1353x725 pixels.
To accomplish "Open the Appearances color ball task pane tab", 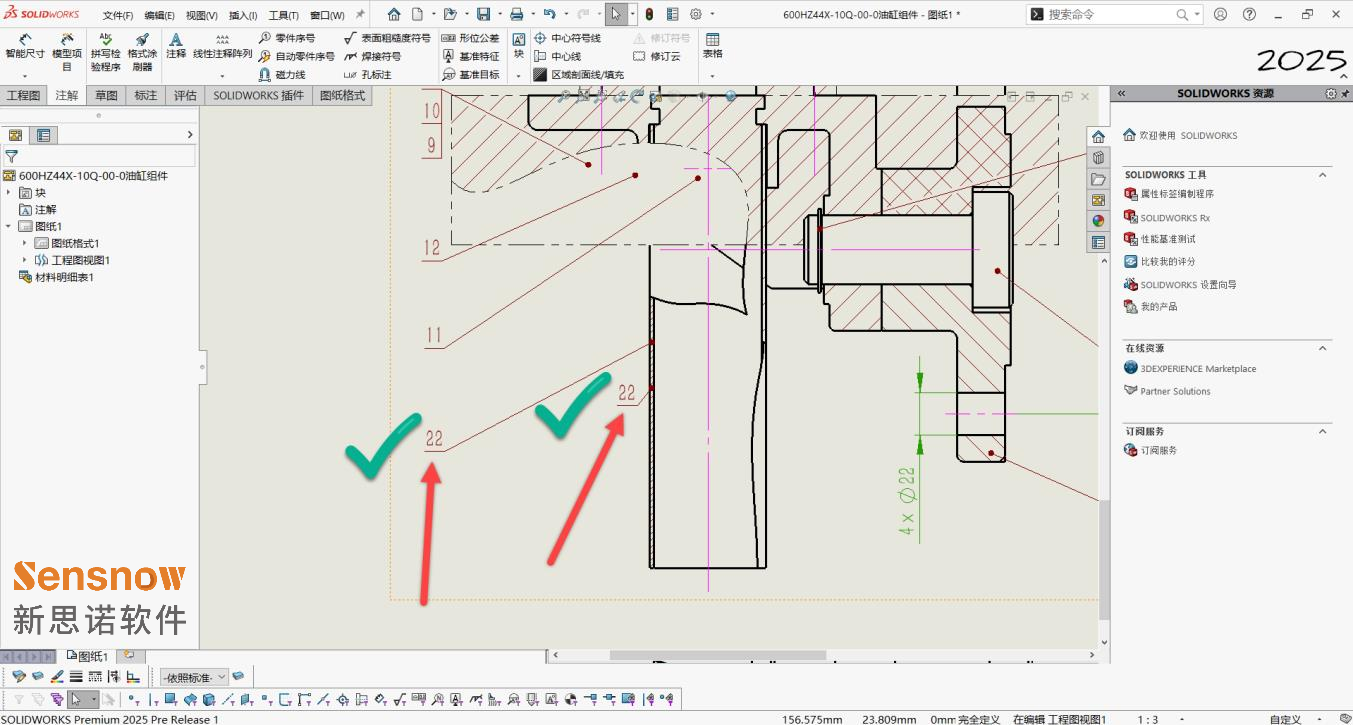I will 1098,221.
